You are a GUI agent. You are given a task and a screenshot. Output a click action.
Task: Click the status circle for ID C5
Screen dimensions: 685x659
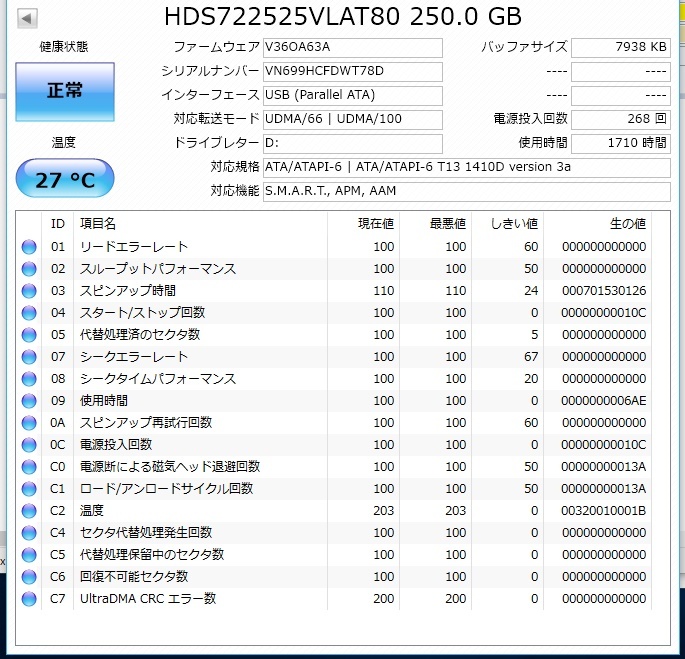tap(29, 555)
